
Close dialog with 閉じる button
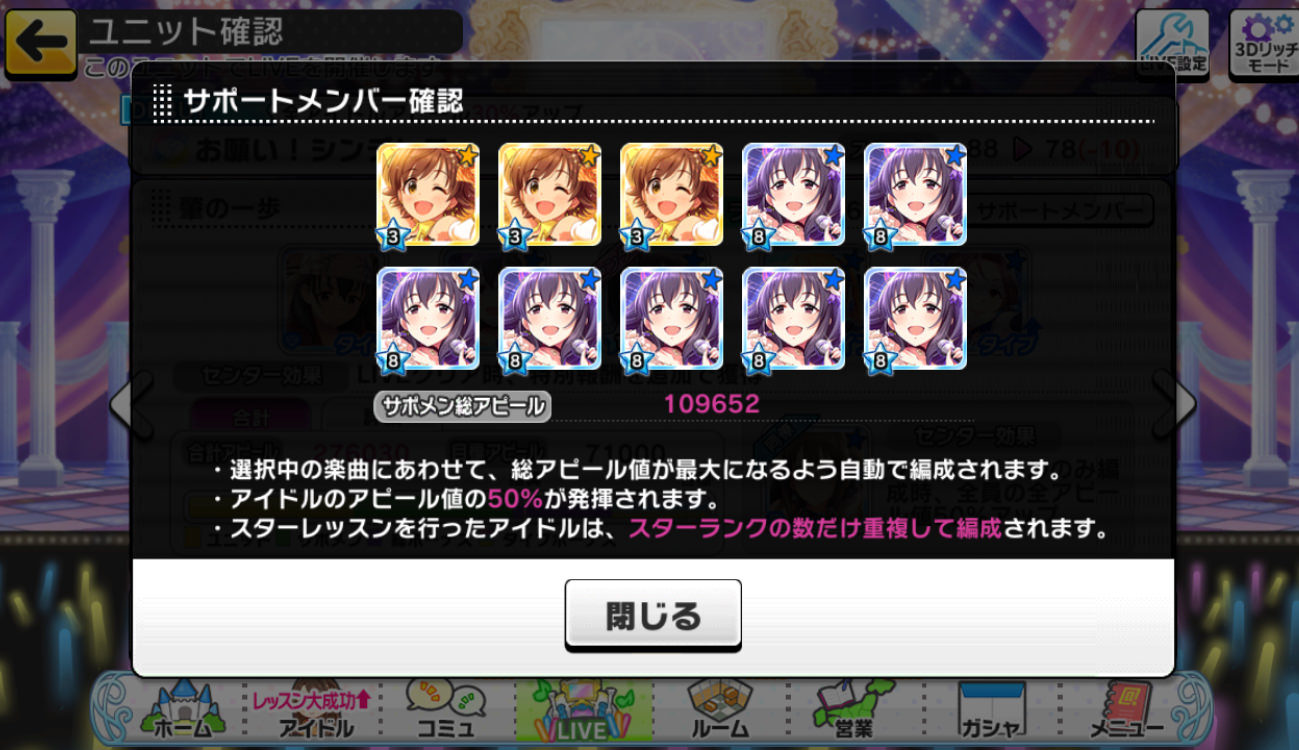[x=653, y=614]
